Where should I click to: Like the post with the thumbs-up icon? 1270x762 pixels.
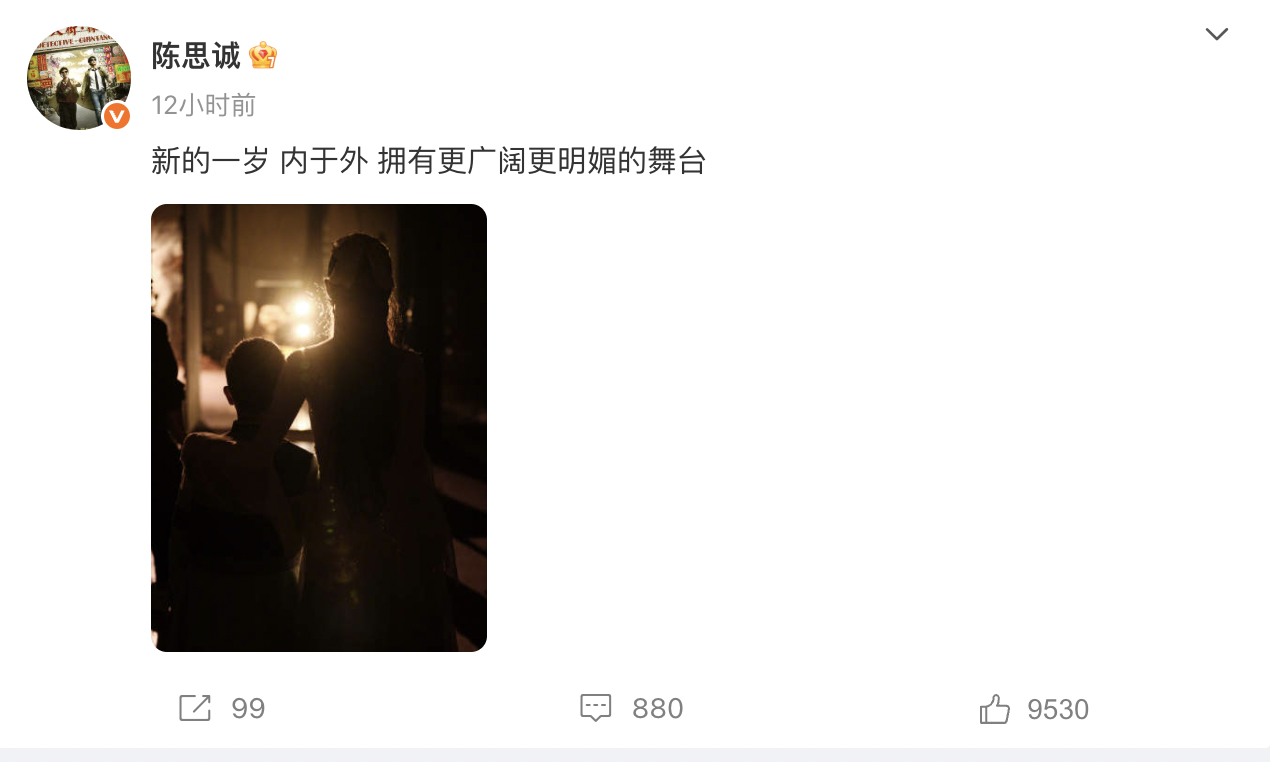[x=995, y=709]
